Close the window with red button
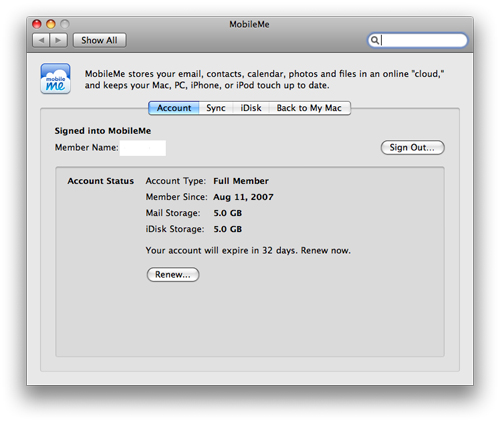The width and height of the screenshot is (500, 422). pyautogui.click(x=37, y=24)
